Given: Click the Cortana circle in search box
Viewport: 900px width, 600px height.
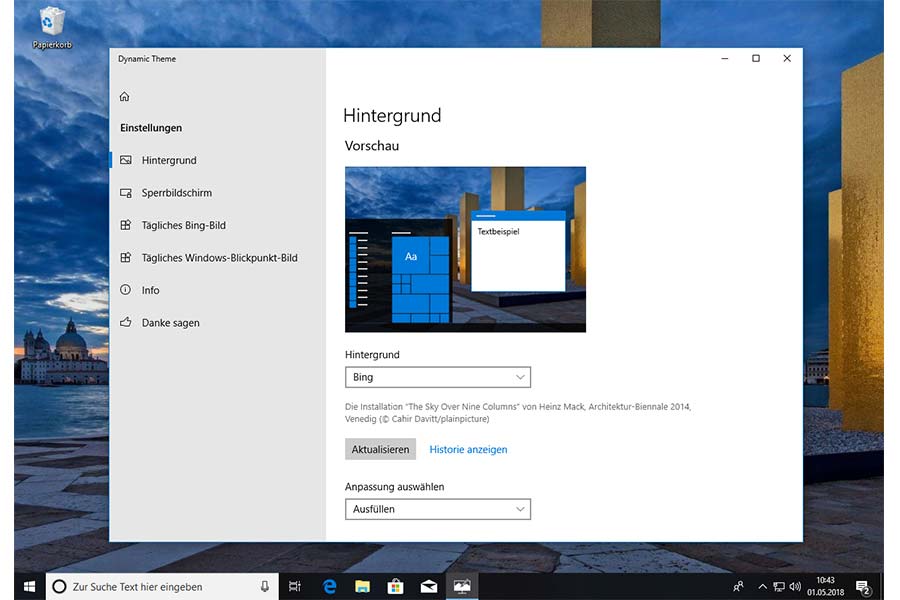Looking at the screenshot, I should (x=59, y=586).
